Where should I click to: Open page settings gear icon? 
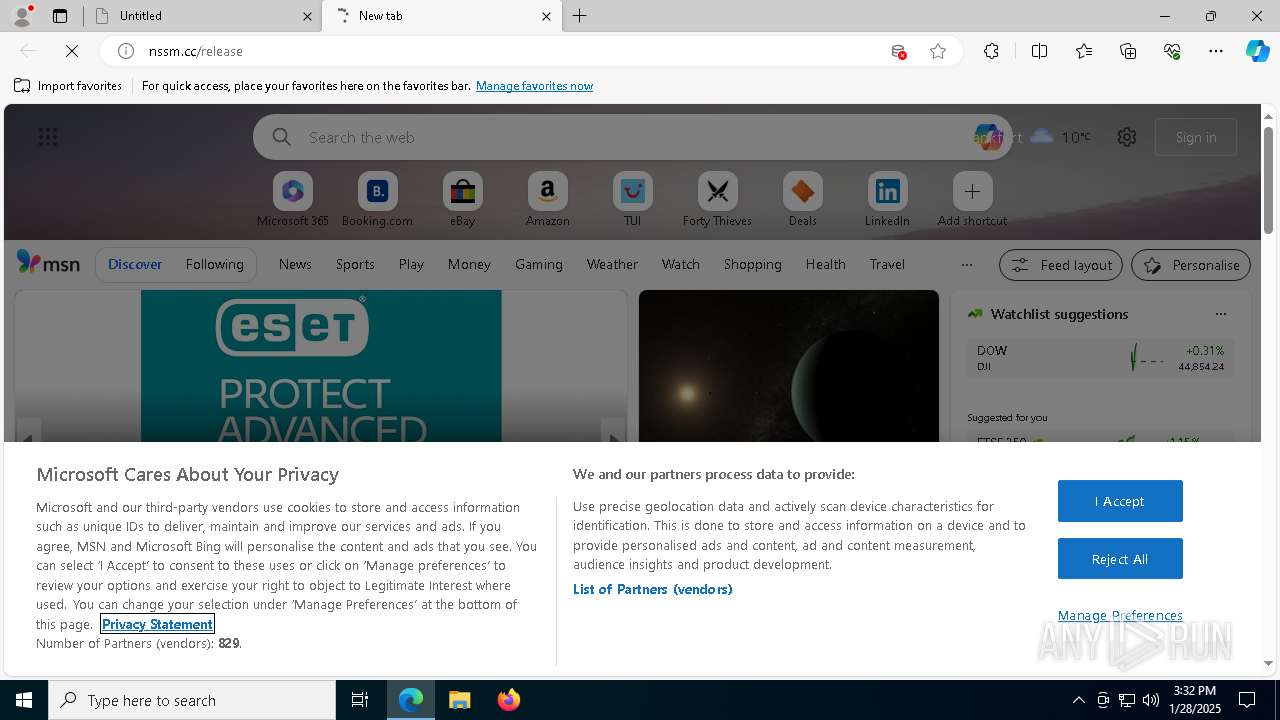(1127, 137)
